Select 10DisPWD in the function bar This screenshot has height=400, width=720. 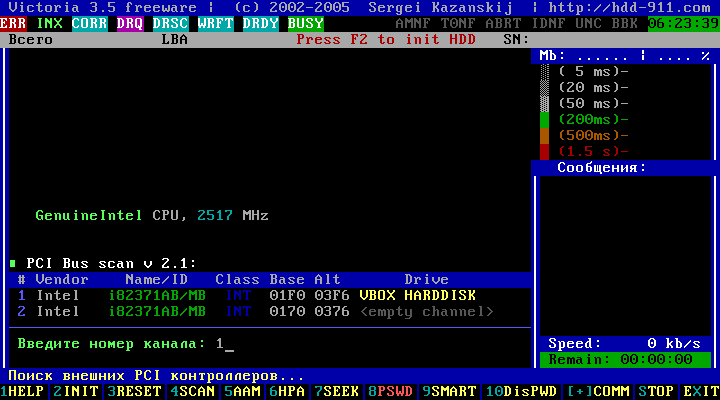click(521, 392)
